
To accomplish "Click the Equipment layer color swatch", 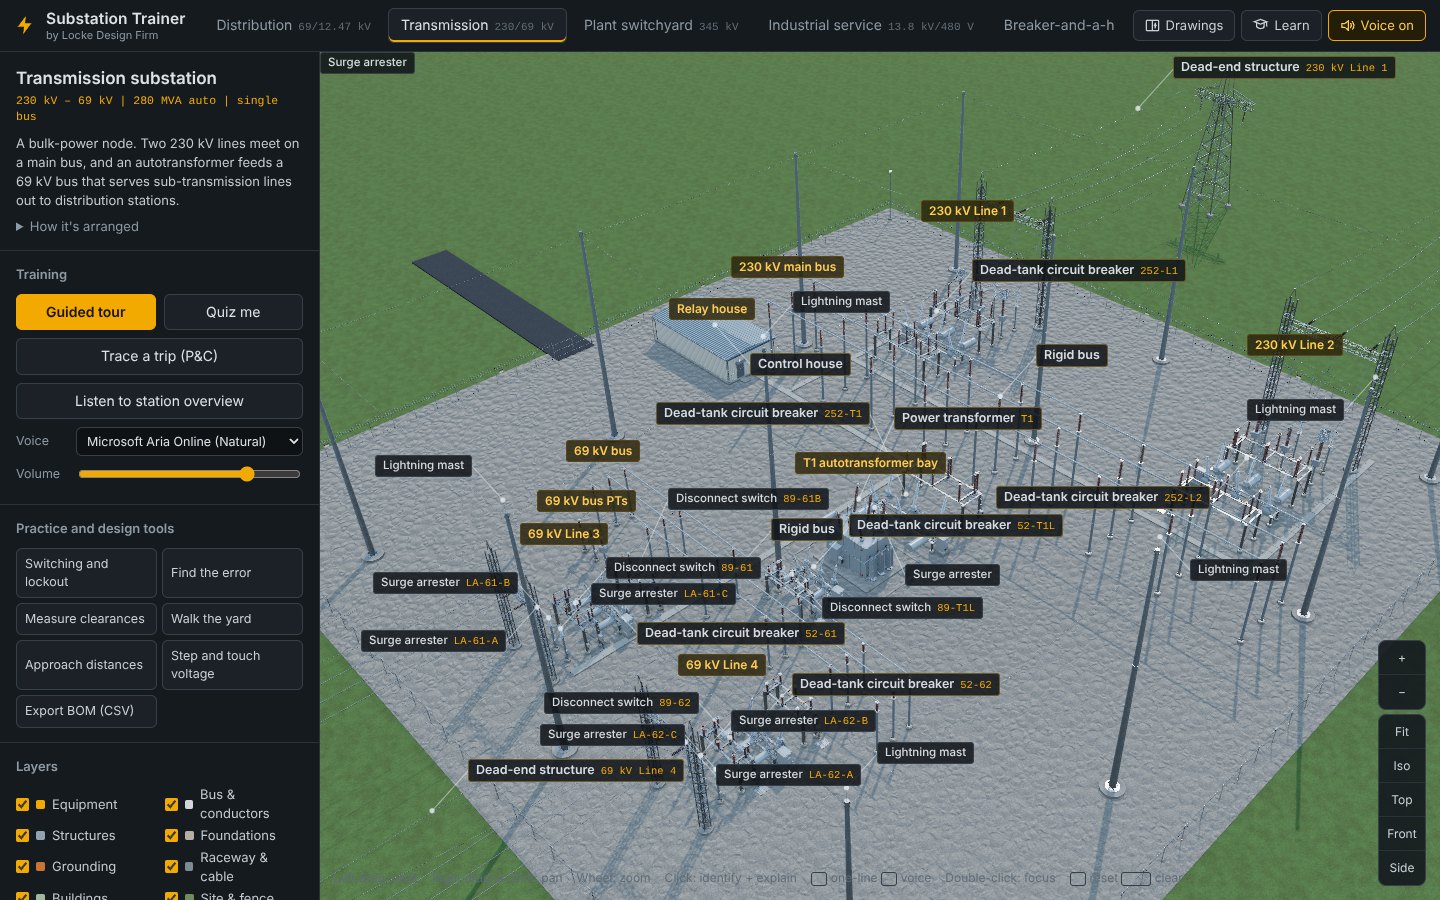I will (40, 805).
